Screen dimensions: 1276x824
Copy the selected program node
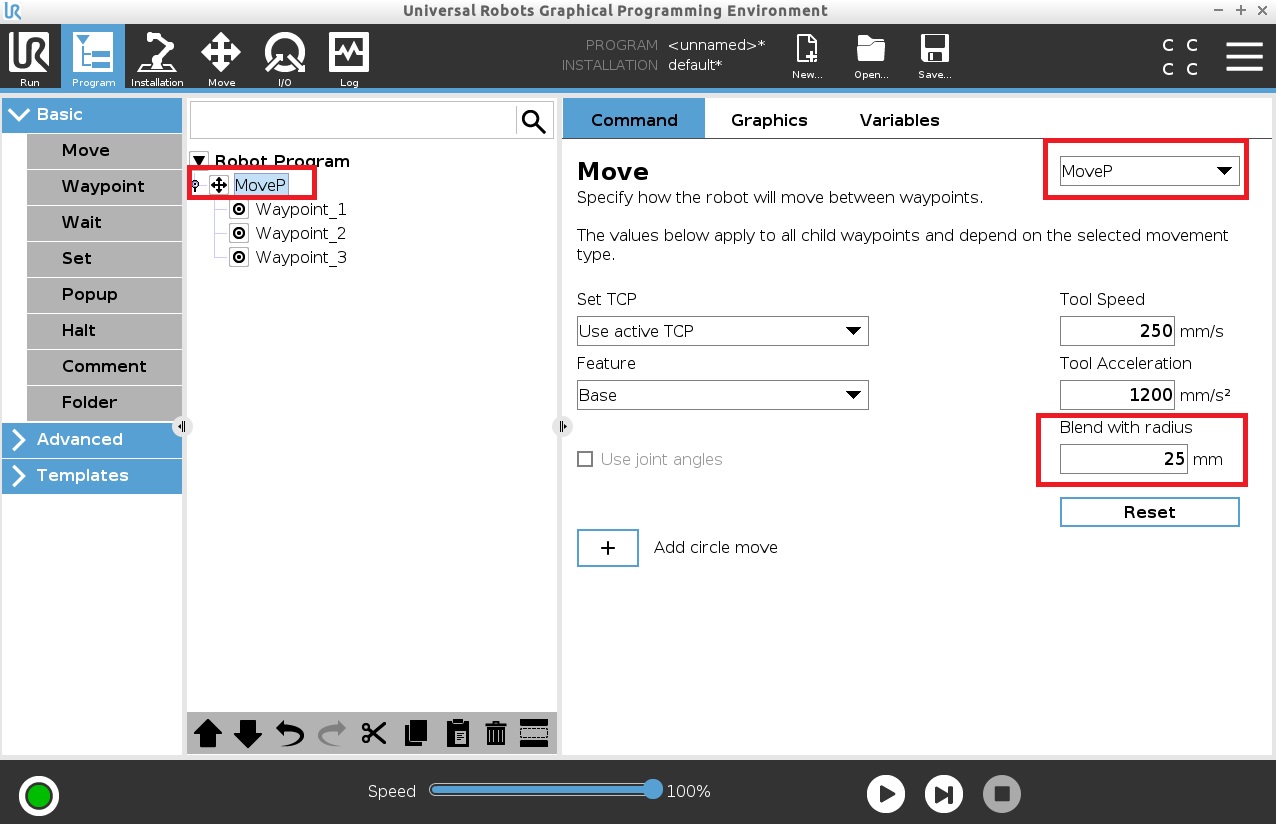(x=415, y=734)
